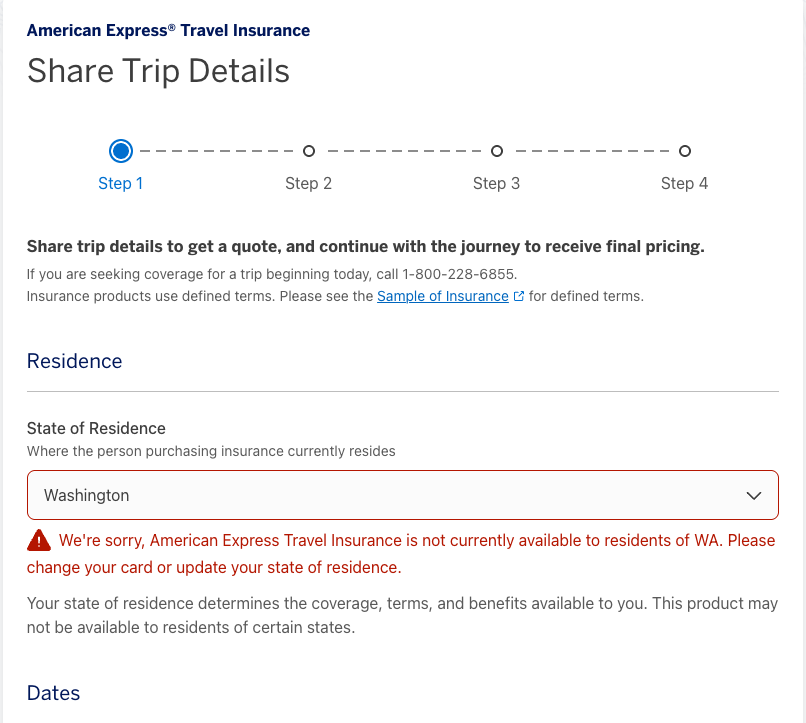
Task: Click the State of Residence field label
Action: pos(96,428)
